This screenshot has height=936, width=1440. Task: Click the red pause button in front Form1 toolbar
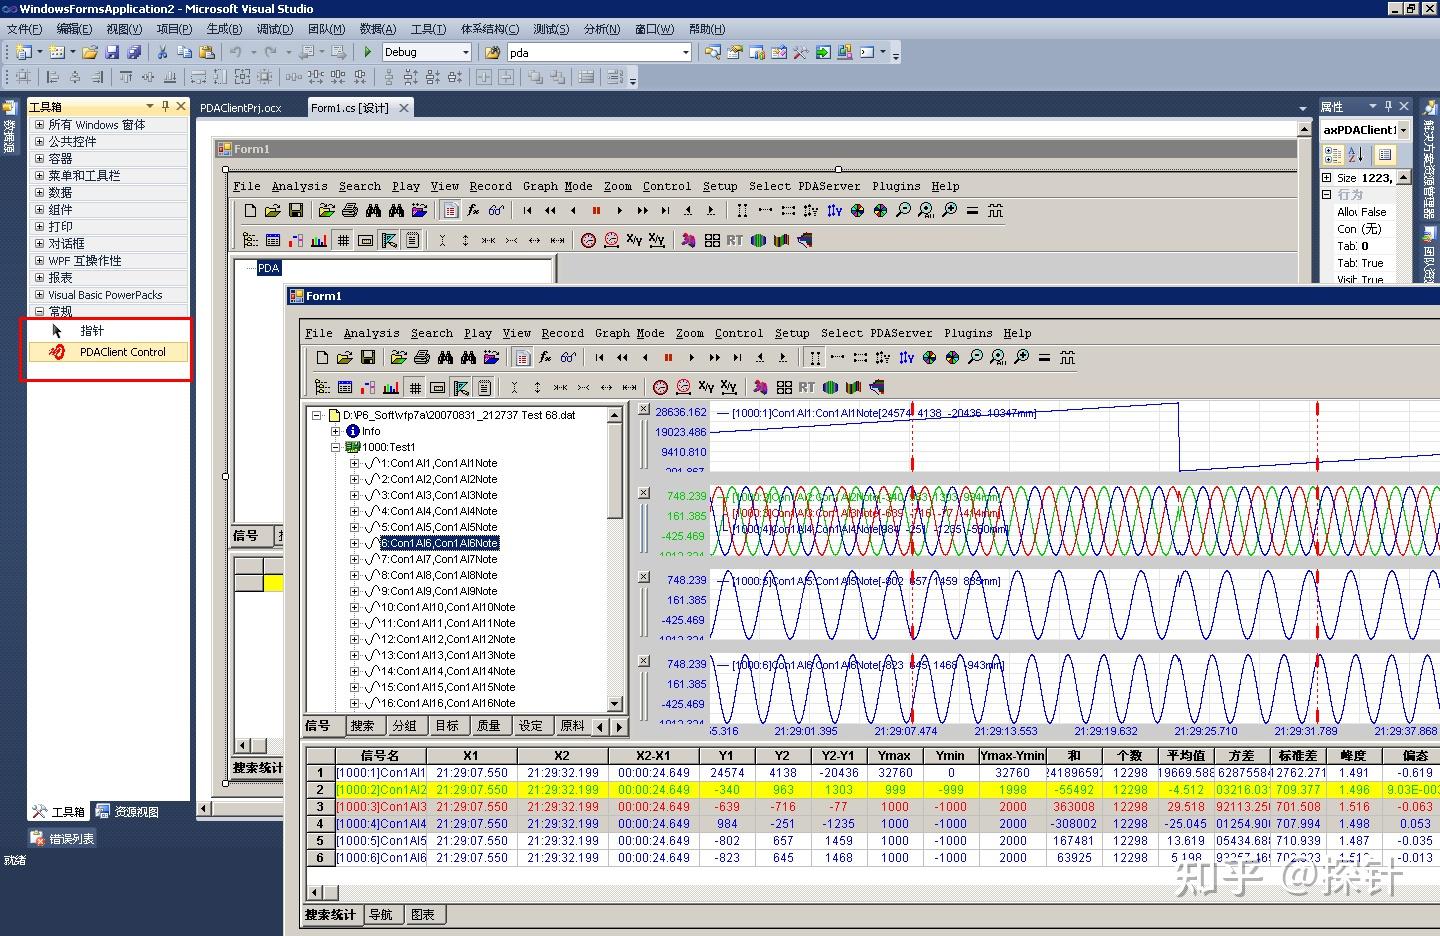[668, 358]
